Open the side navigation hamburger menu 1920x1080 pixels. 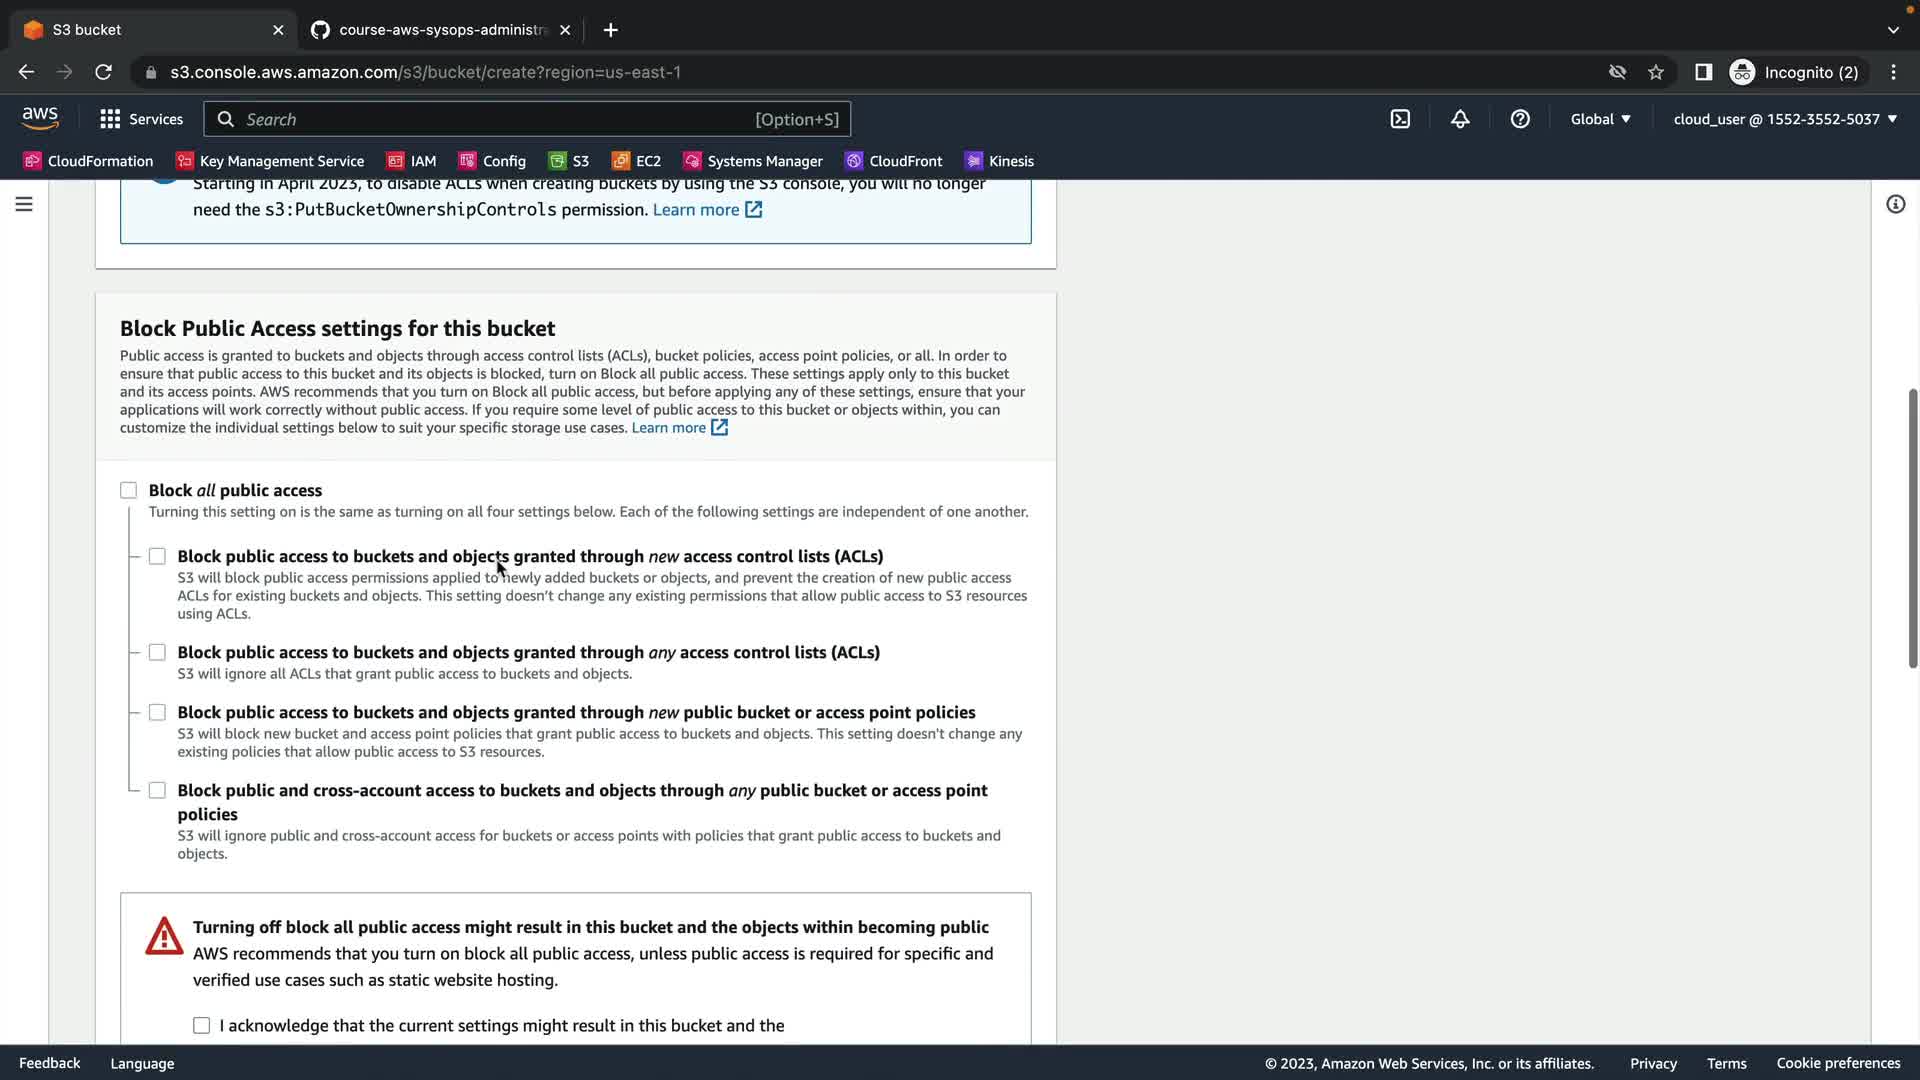click(x=24, y=204)
